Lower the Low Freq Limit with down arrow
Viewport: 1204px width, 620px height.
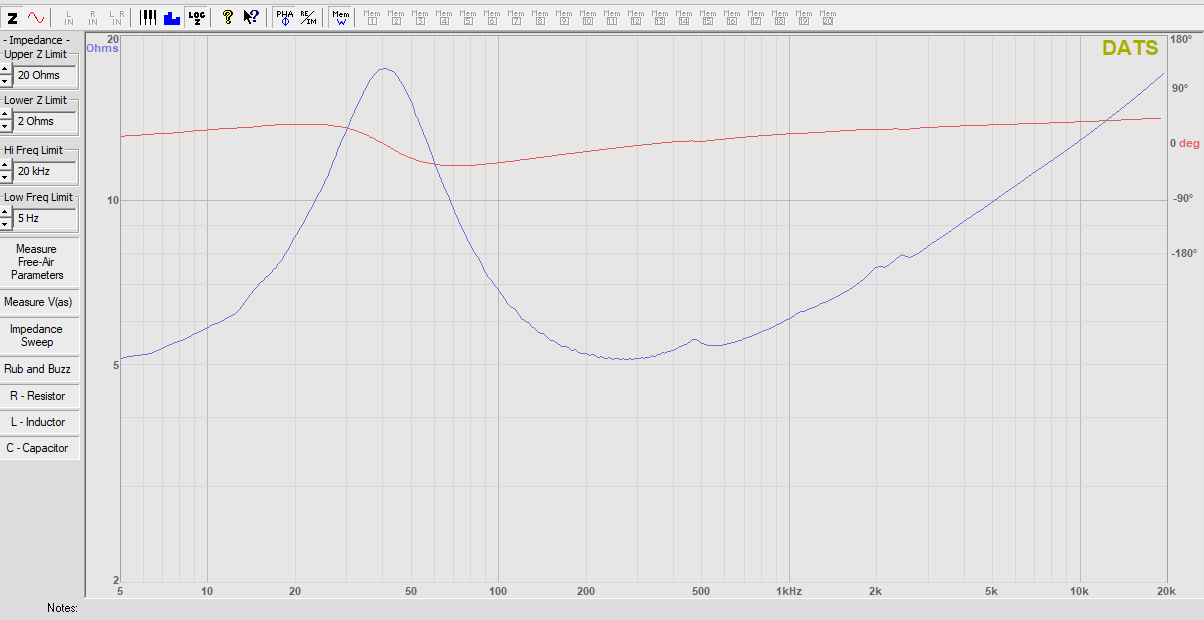5,223
